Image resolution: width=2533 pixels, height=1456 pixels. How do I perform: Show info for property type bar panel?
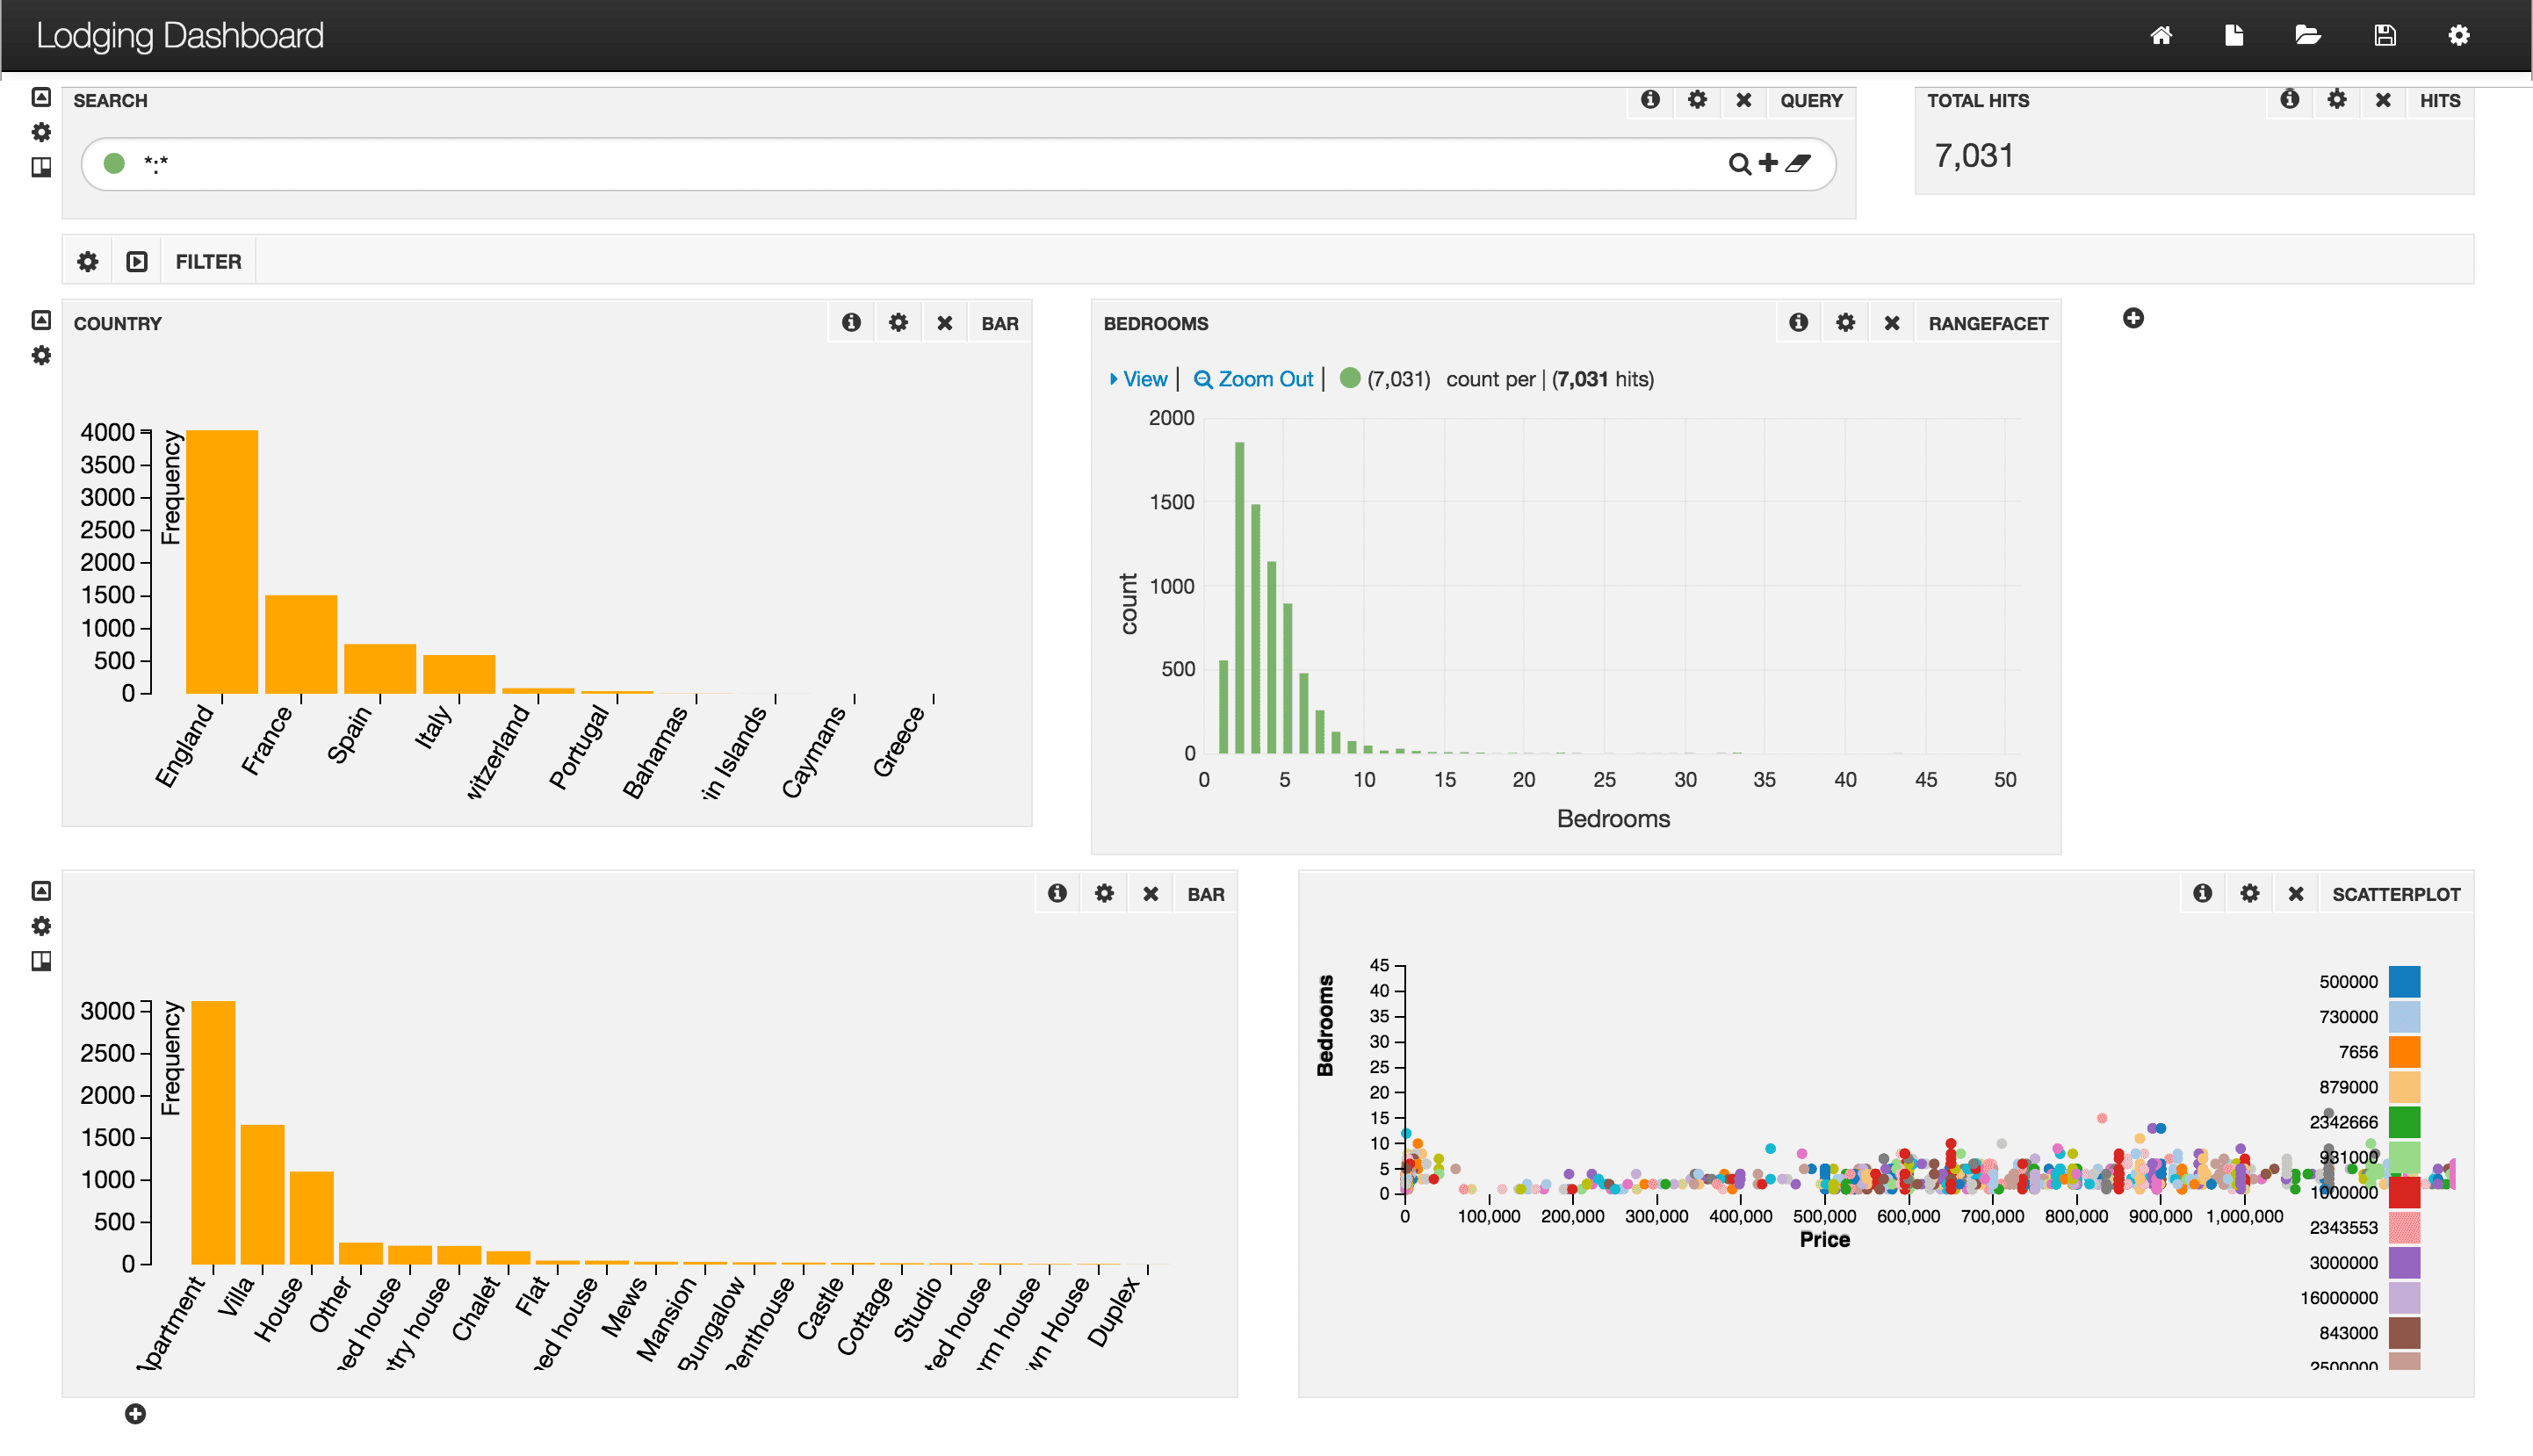point(1057,894)
